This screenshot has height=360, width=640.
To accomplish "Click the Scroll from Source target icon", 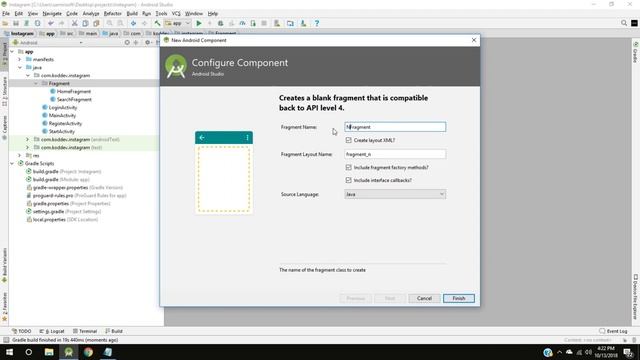I will coord(127,42).
